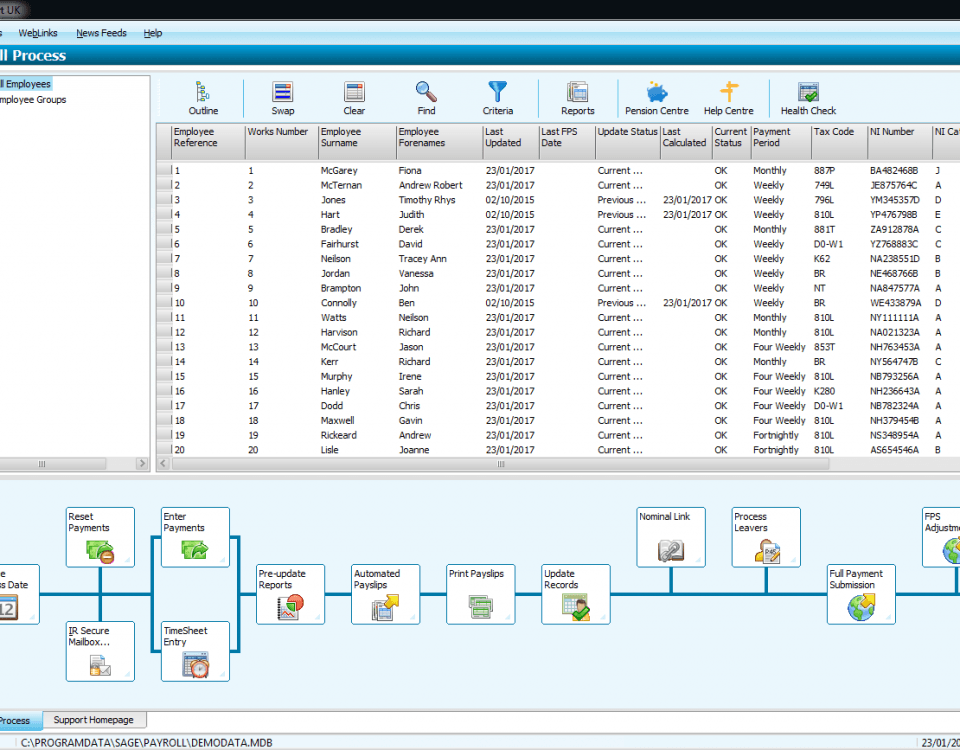
Task: Click the employee grid horizontal scrollbar thumb
Action: [x=501, y=464]
